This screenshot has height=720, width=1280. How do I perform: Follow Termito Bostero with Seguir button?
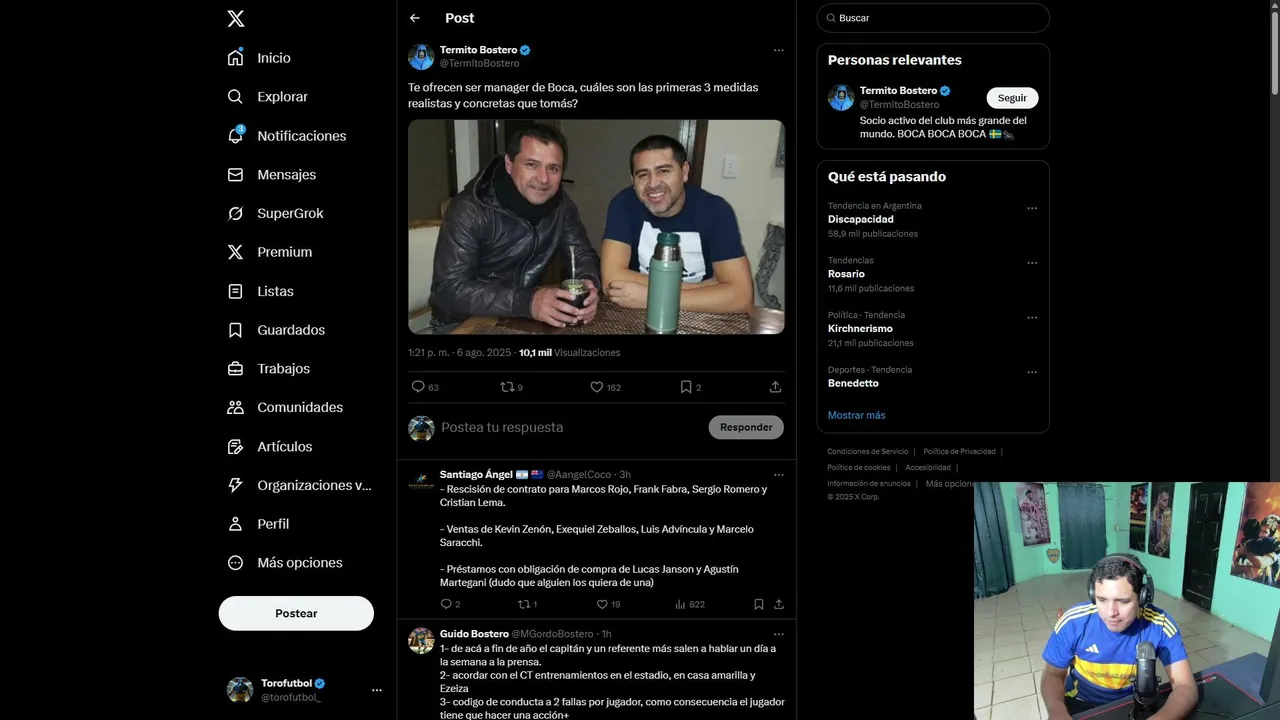click(1012, 98)
